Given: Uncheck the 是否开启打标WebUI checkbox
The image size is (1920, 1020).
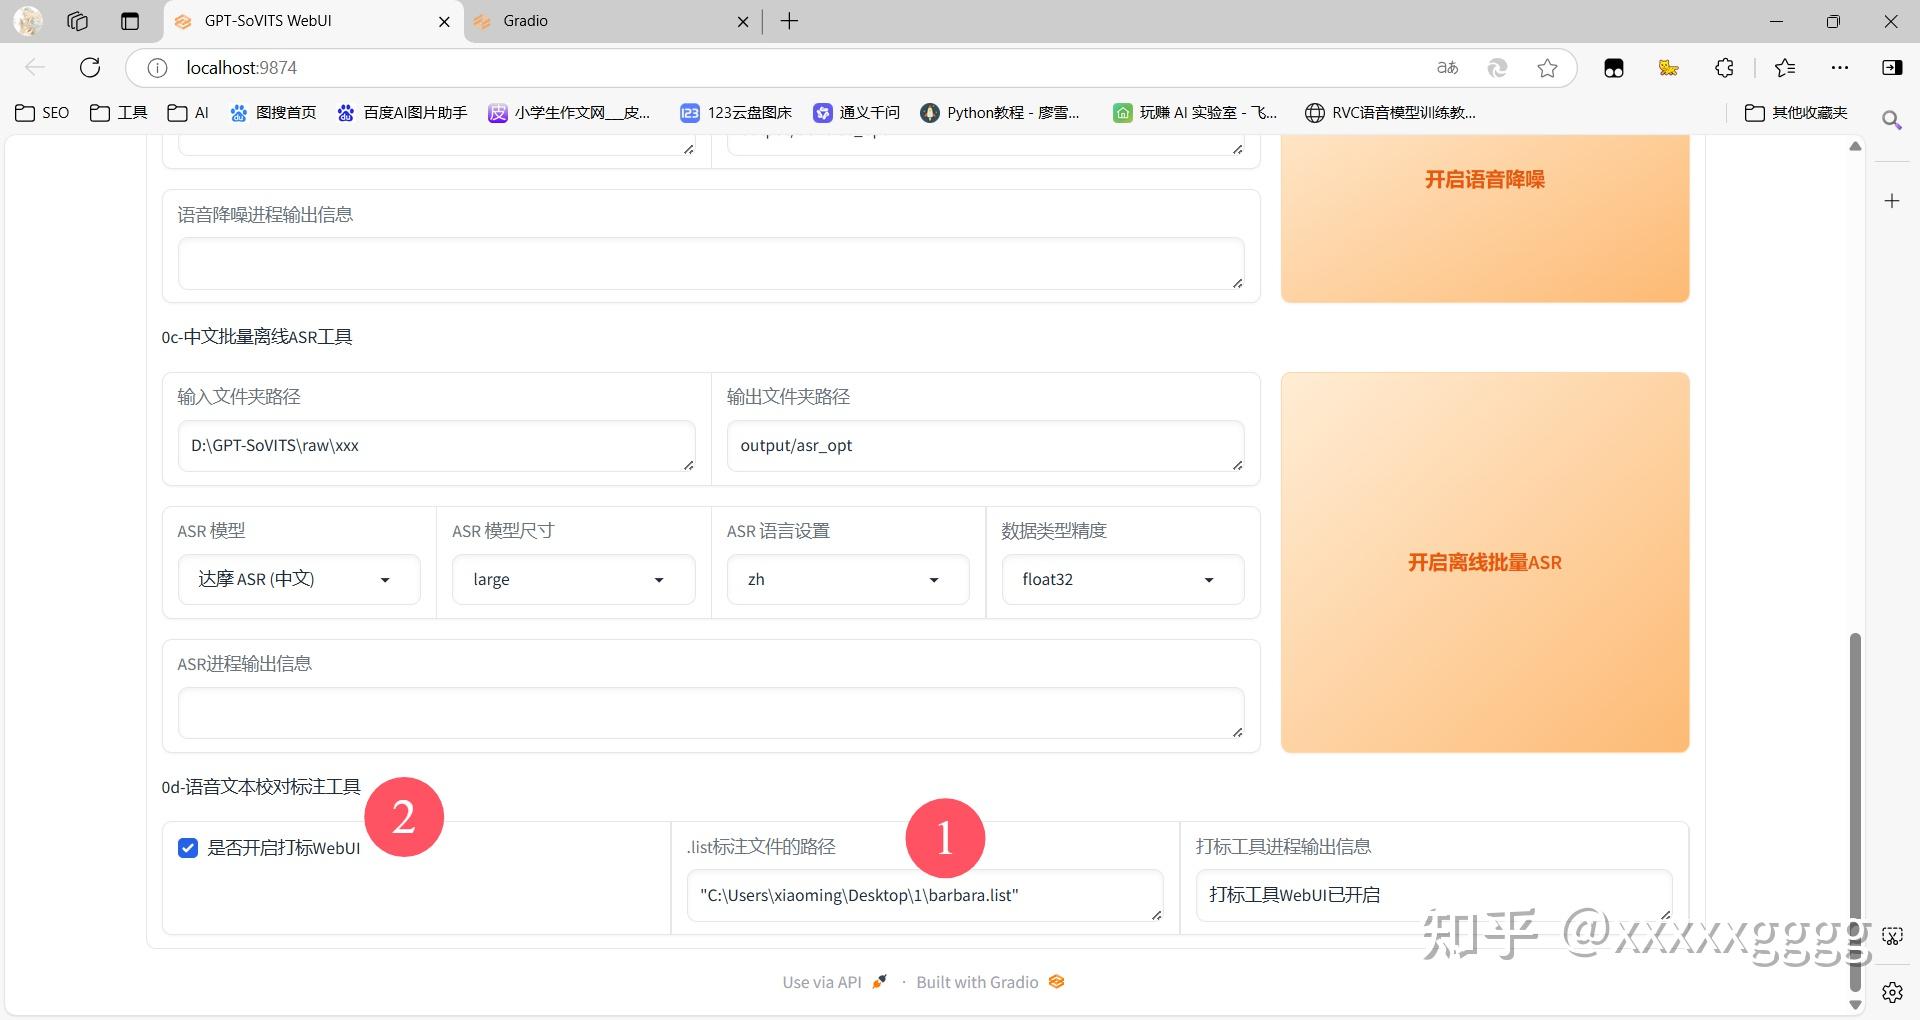Looking at the screenshot, I should 188,848.
